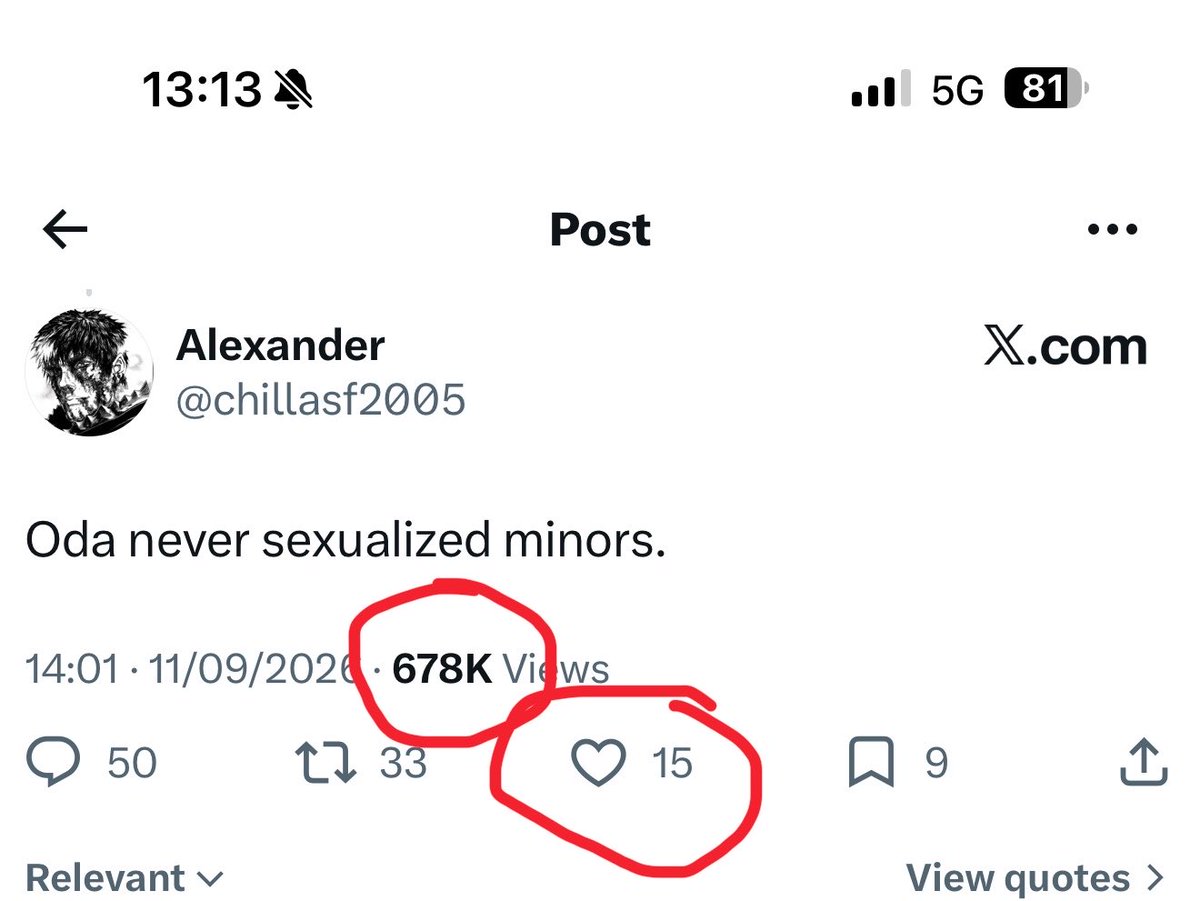Tap the back arrow icon
Viewport: 1200px width, 901px height.
click(x=66, y=231)
